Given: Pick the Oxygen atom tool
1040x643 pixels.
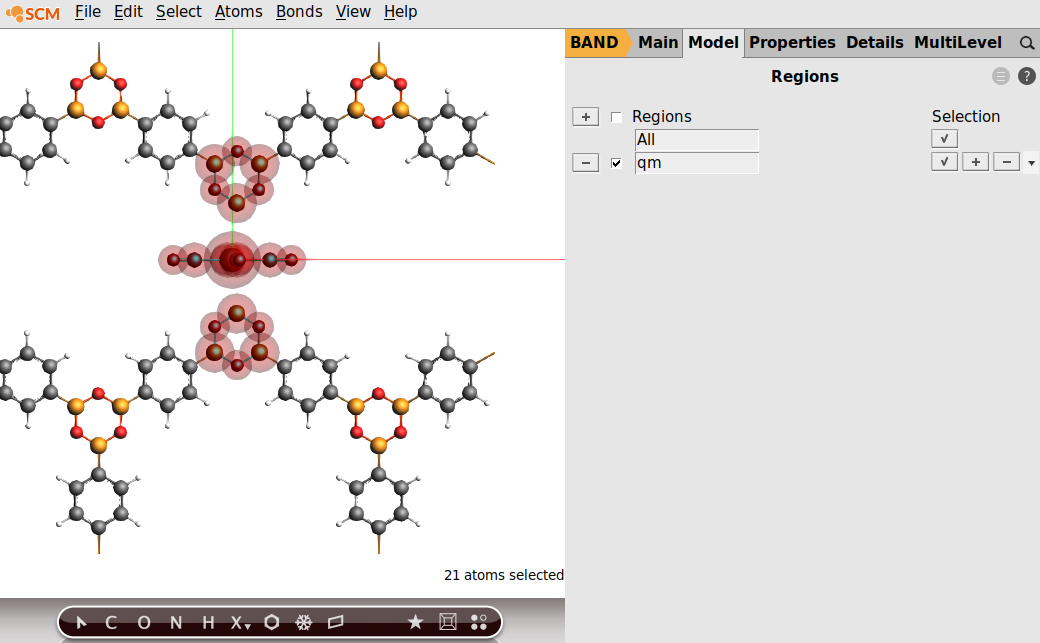Looking at the screenshot, I should 143,621.
